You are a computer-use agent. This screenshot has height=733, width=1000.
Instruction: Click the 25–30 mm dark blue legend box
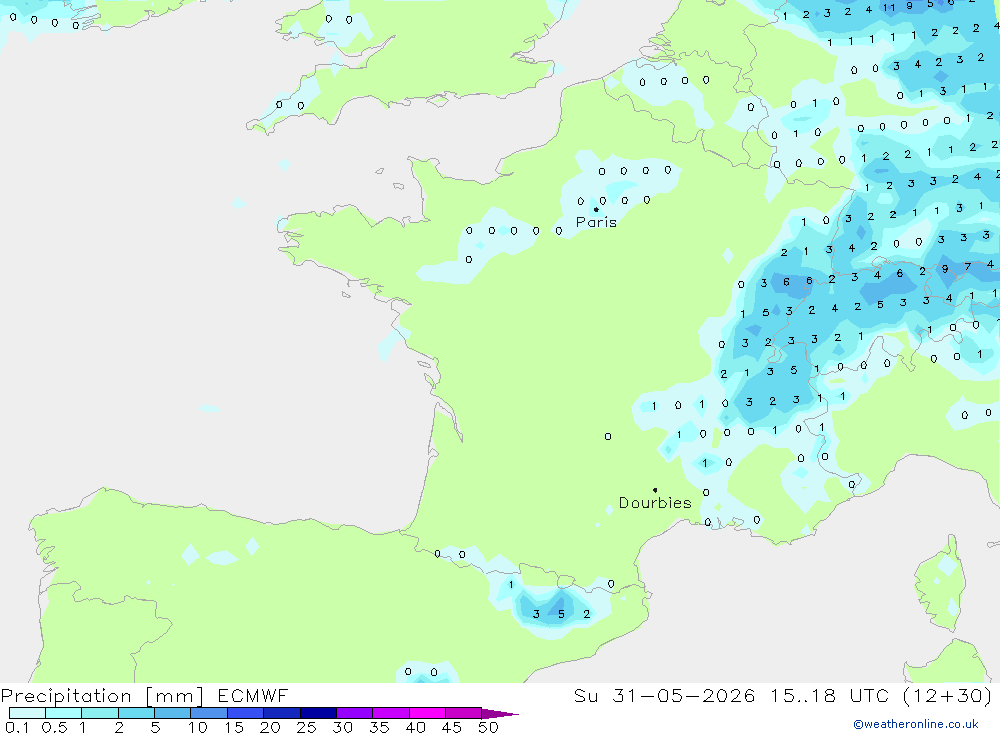(x=318, y=713)
